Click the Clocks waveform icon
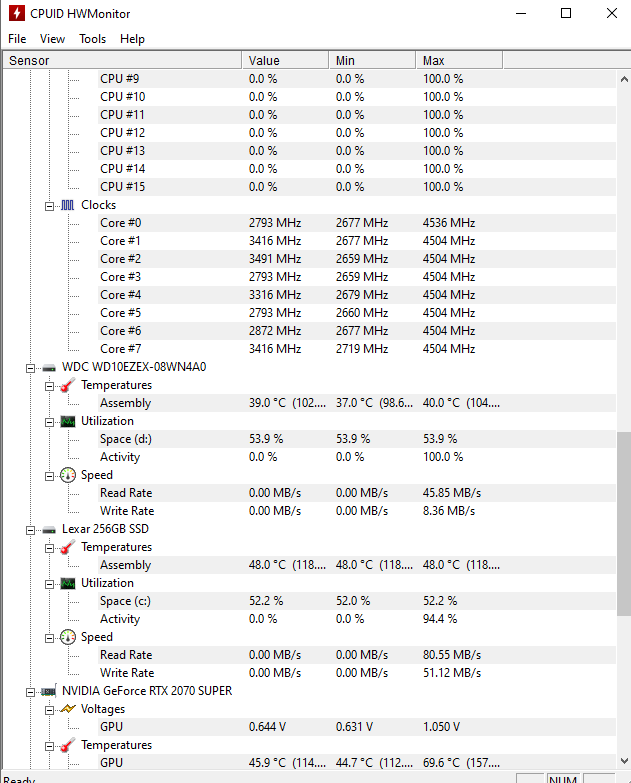Viewport: 631px width, 783px height. click(67, 205)
